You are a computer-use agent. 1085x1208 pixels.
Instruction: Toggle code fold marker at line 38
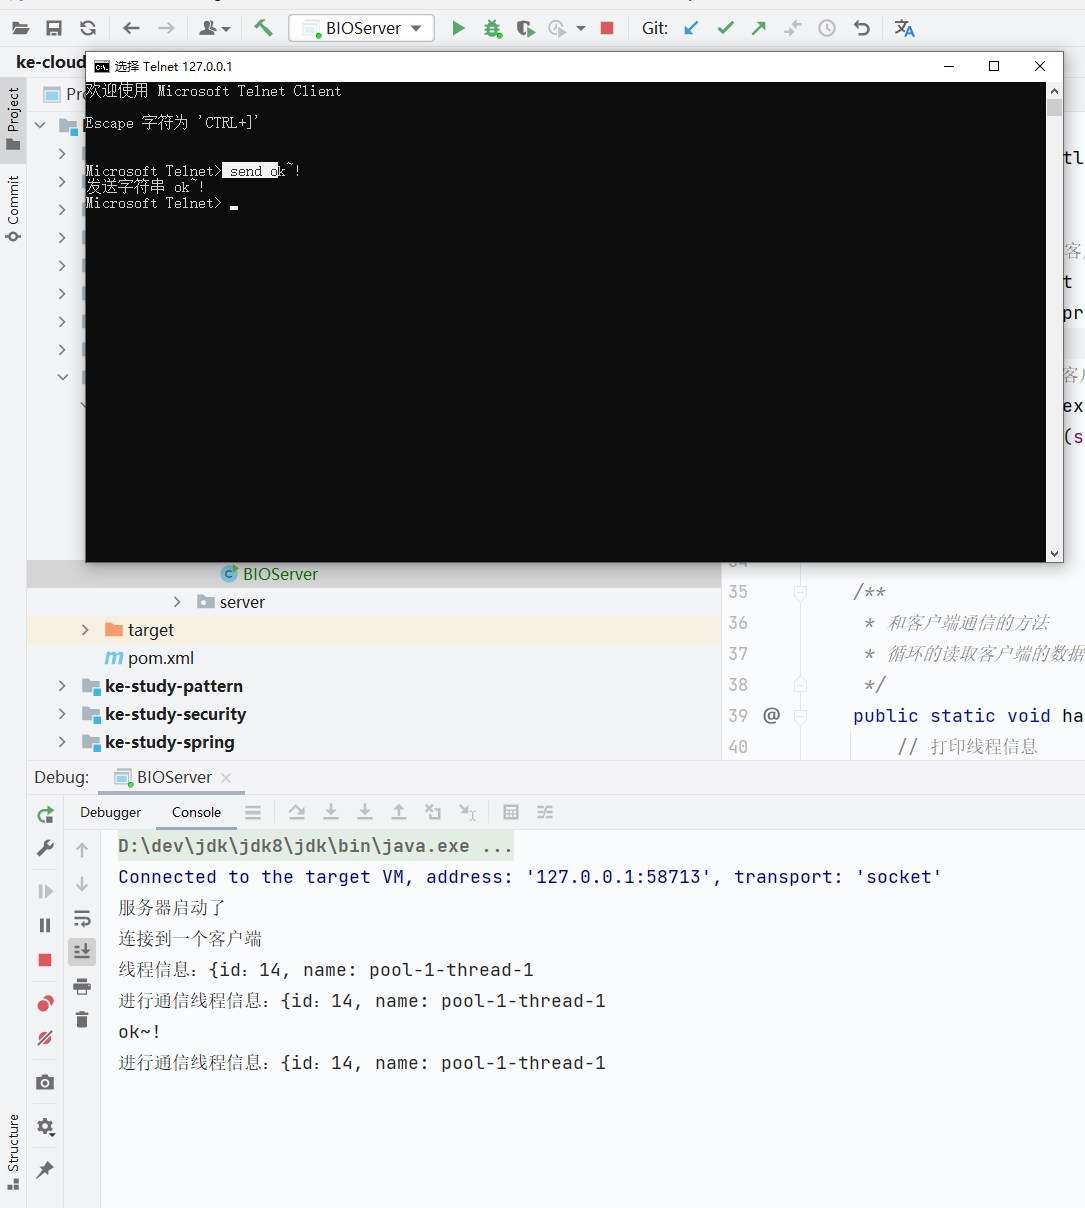coord(800,685)
